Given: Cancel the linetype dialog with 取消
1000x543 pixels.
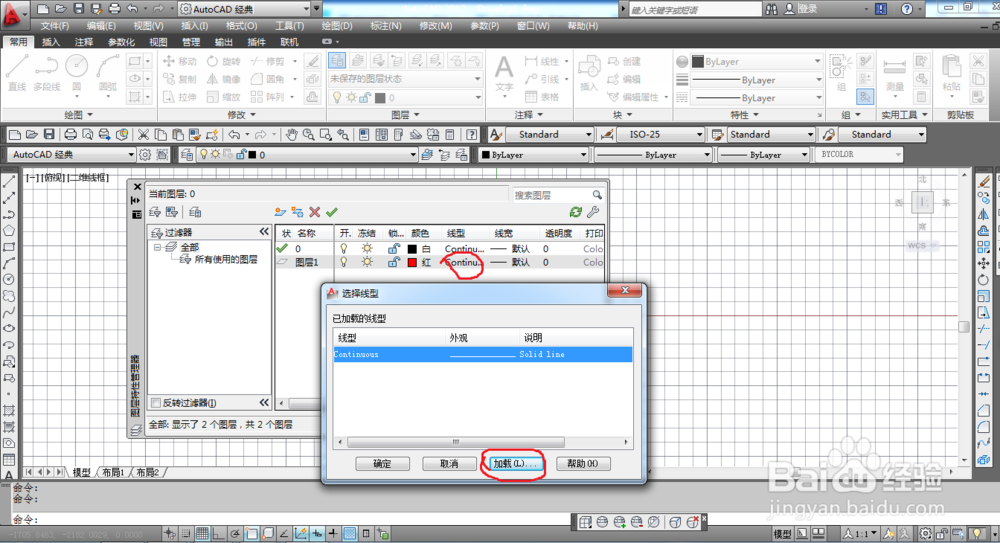Looking at the screenshot, I should point(449,463).
